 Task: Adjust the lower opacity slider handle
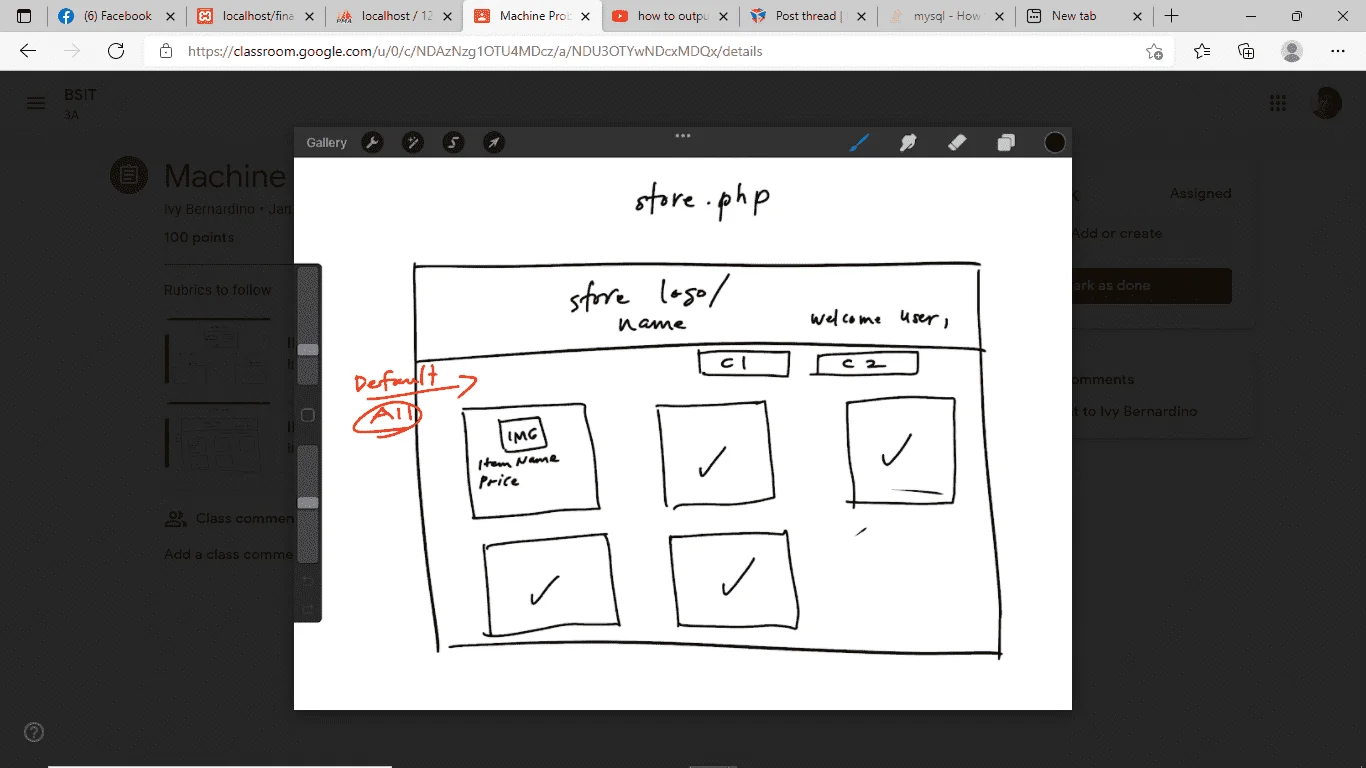(x=308, y=502)
